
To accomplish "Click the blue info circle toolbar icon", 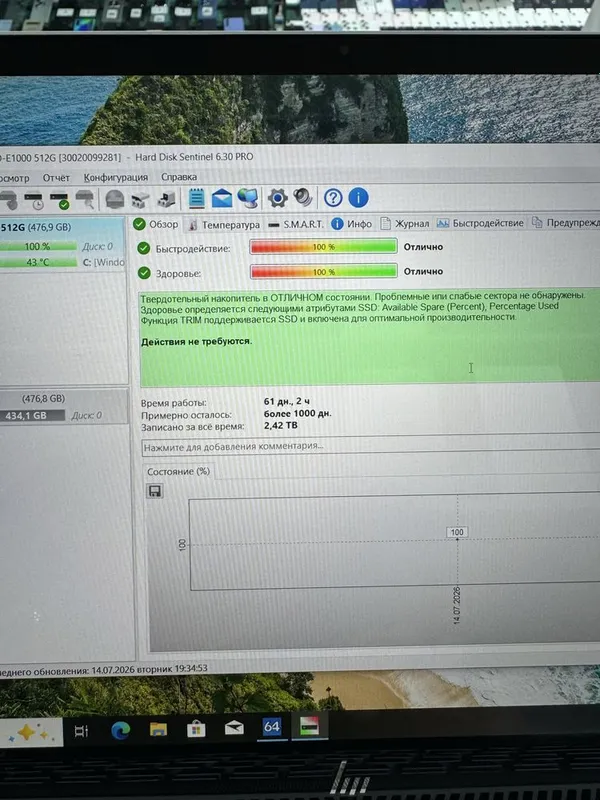I will click(358, 197).
